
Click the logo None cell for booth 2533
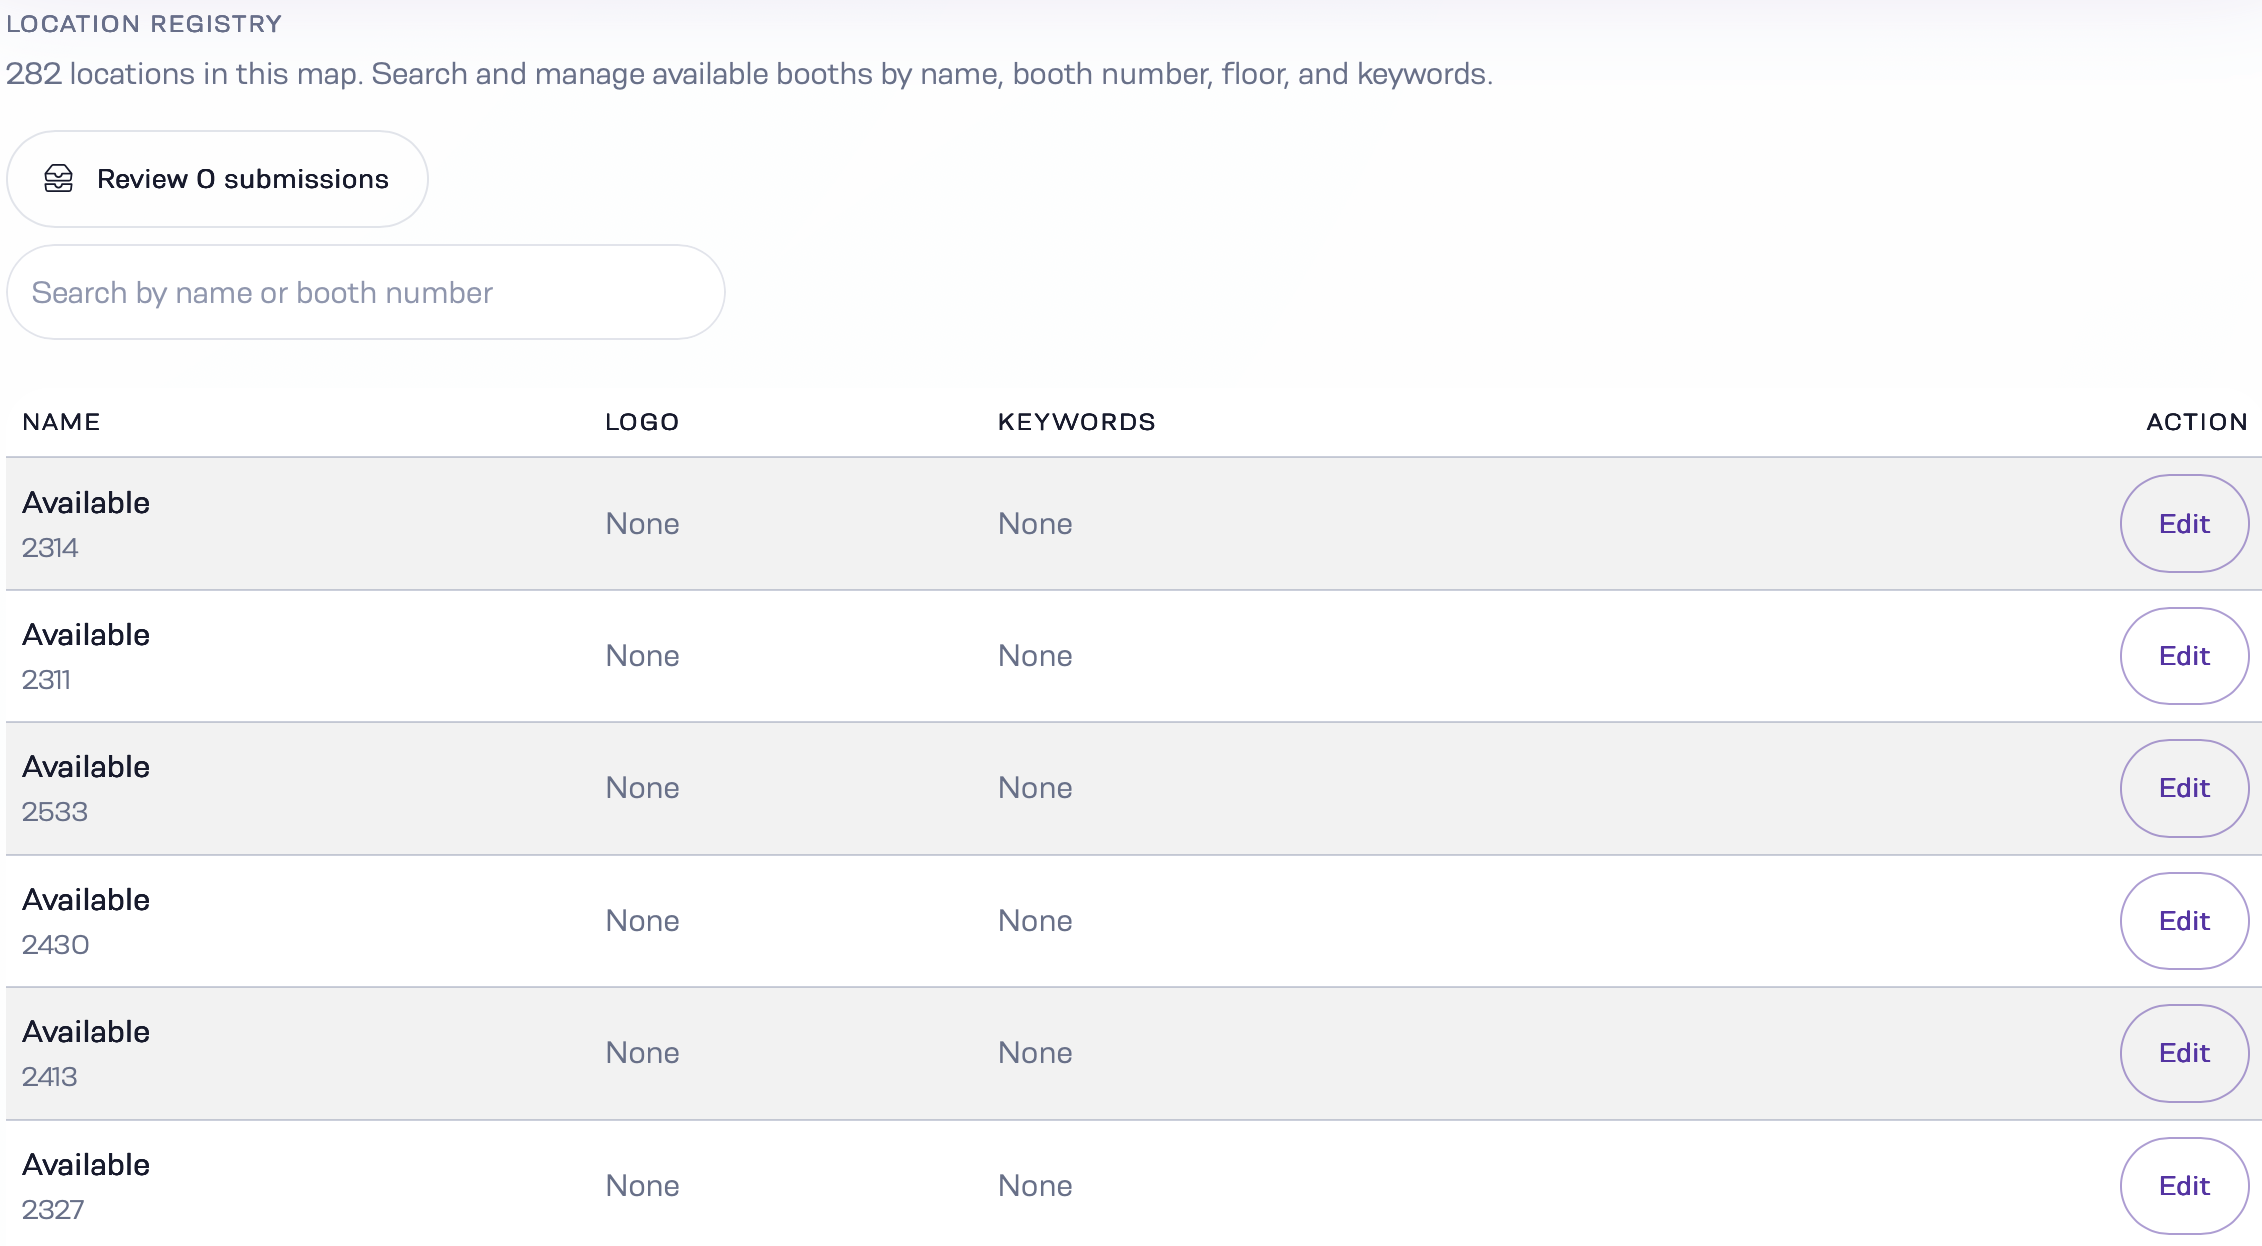click(642, 788)
